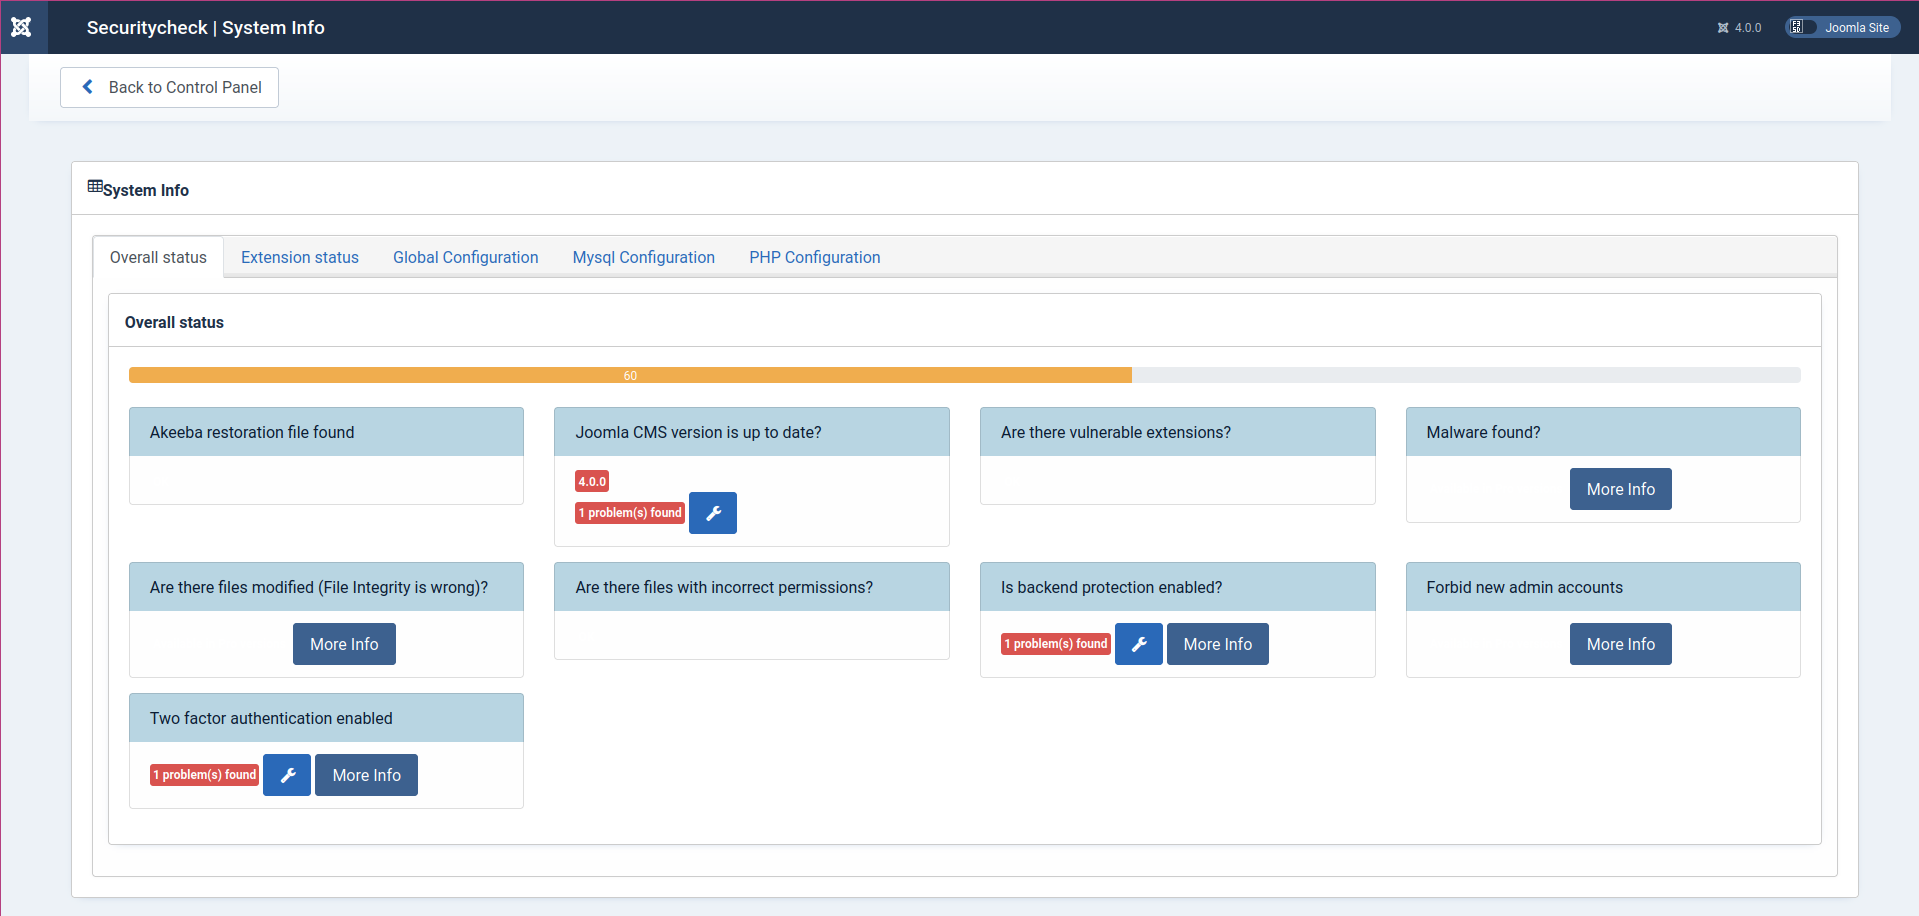The height and width of the screenshot is (916, 1919).
Task: Open the PHP Configuration tab
Action: (813, 257)
